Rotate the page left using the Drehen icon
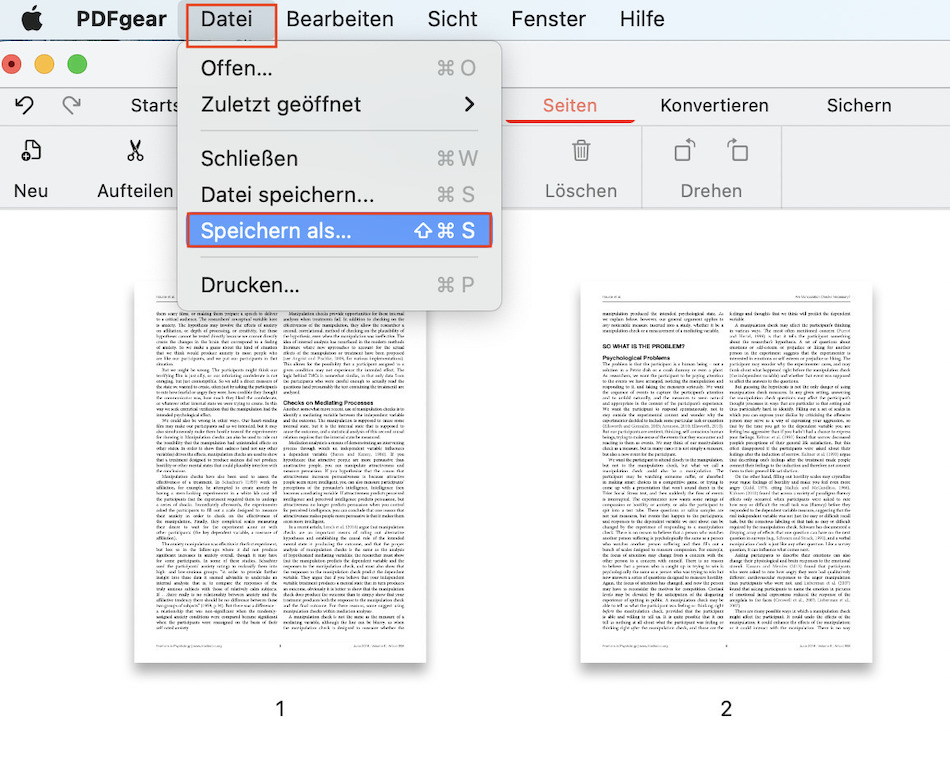 tap(684, 150)
